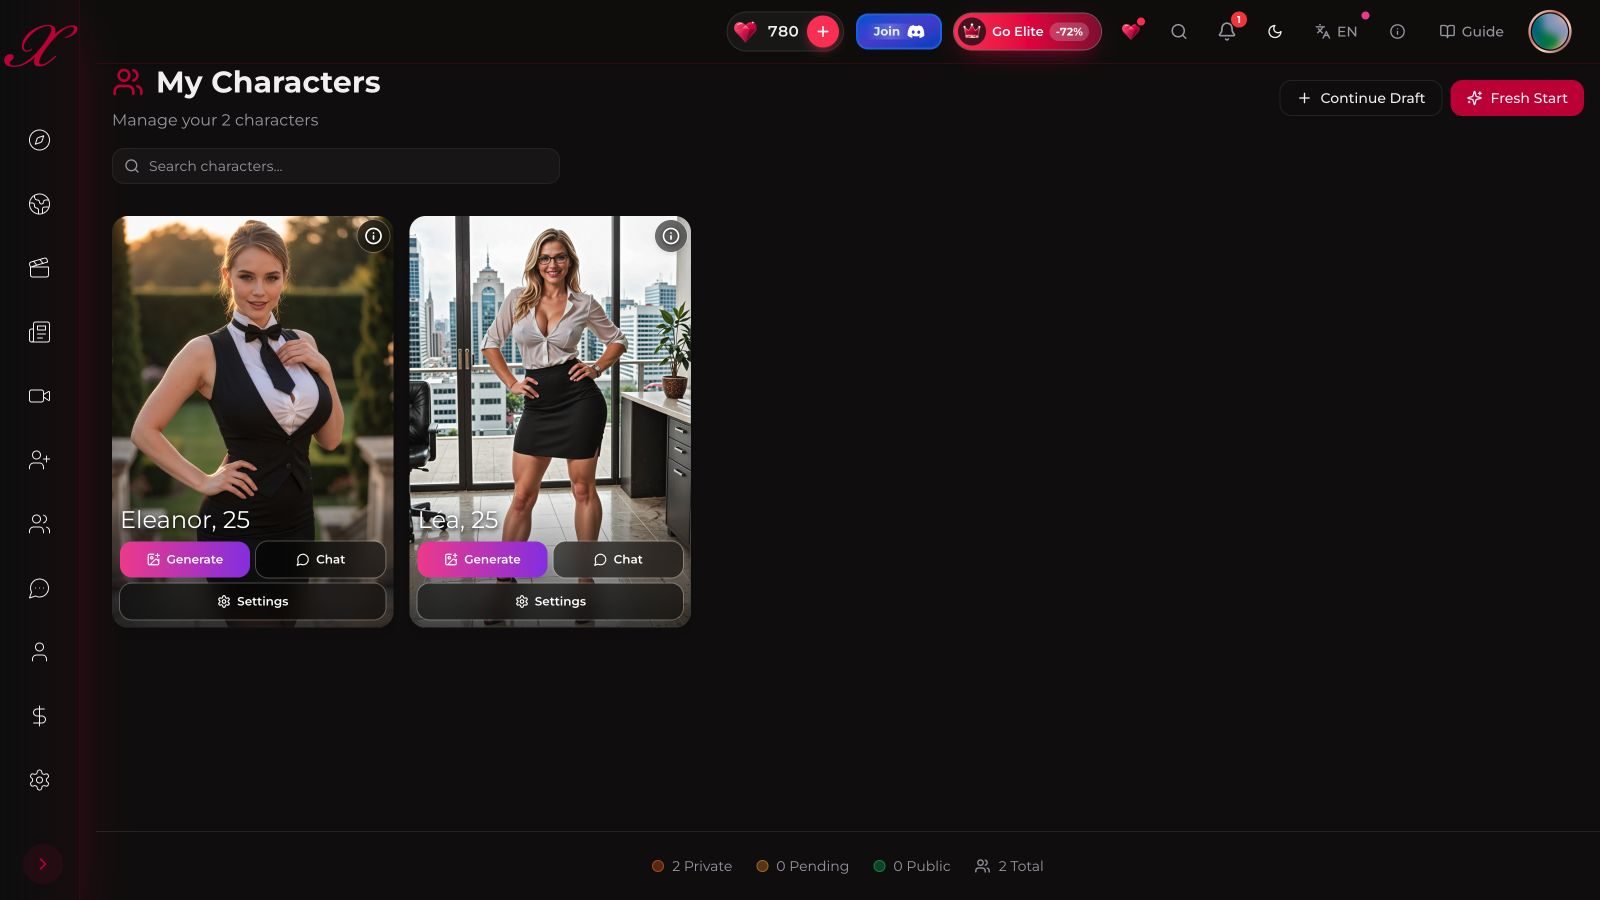Open the user avatar menu
The width and height of the screenshot is (1600, 900).
1549,31
